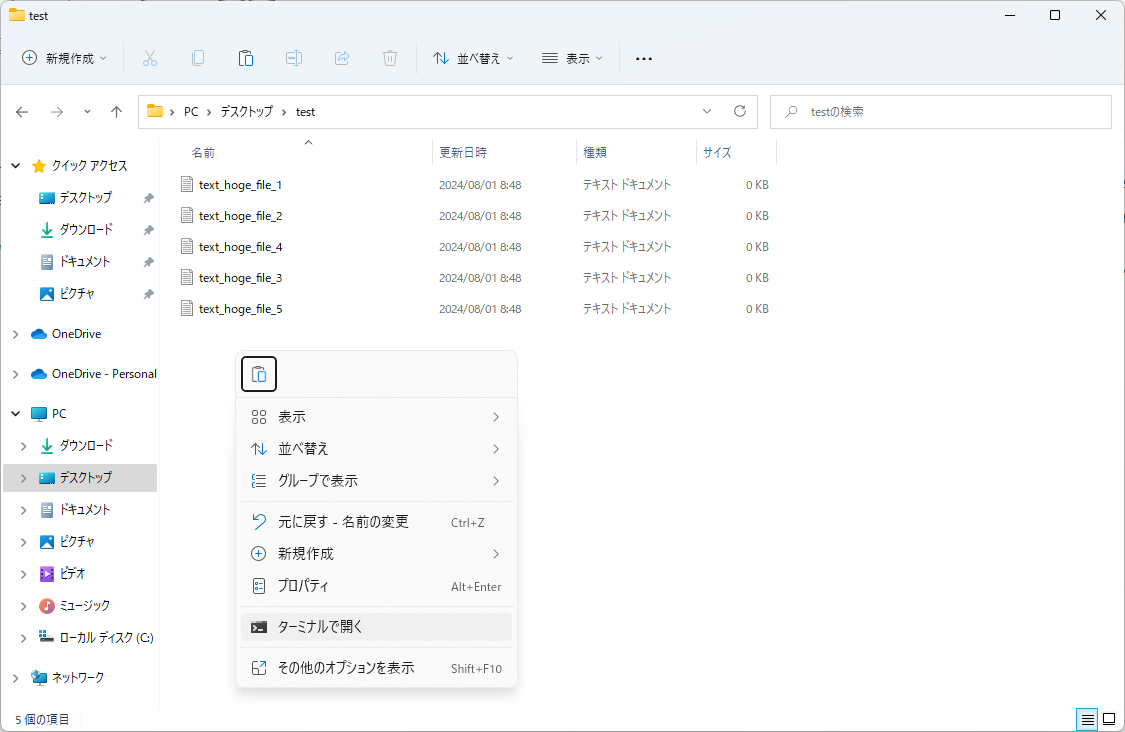Choose プロパティ from the context menu
This screenshot has height=732, width=1125.
click(376, 586)
